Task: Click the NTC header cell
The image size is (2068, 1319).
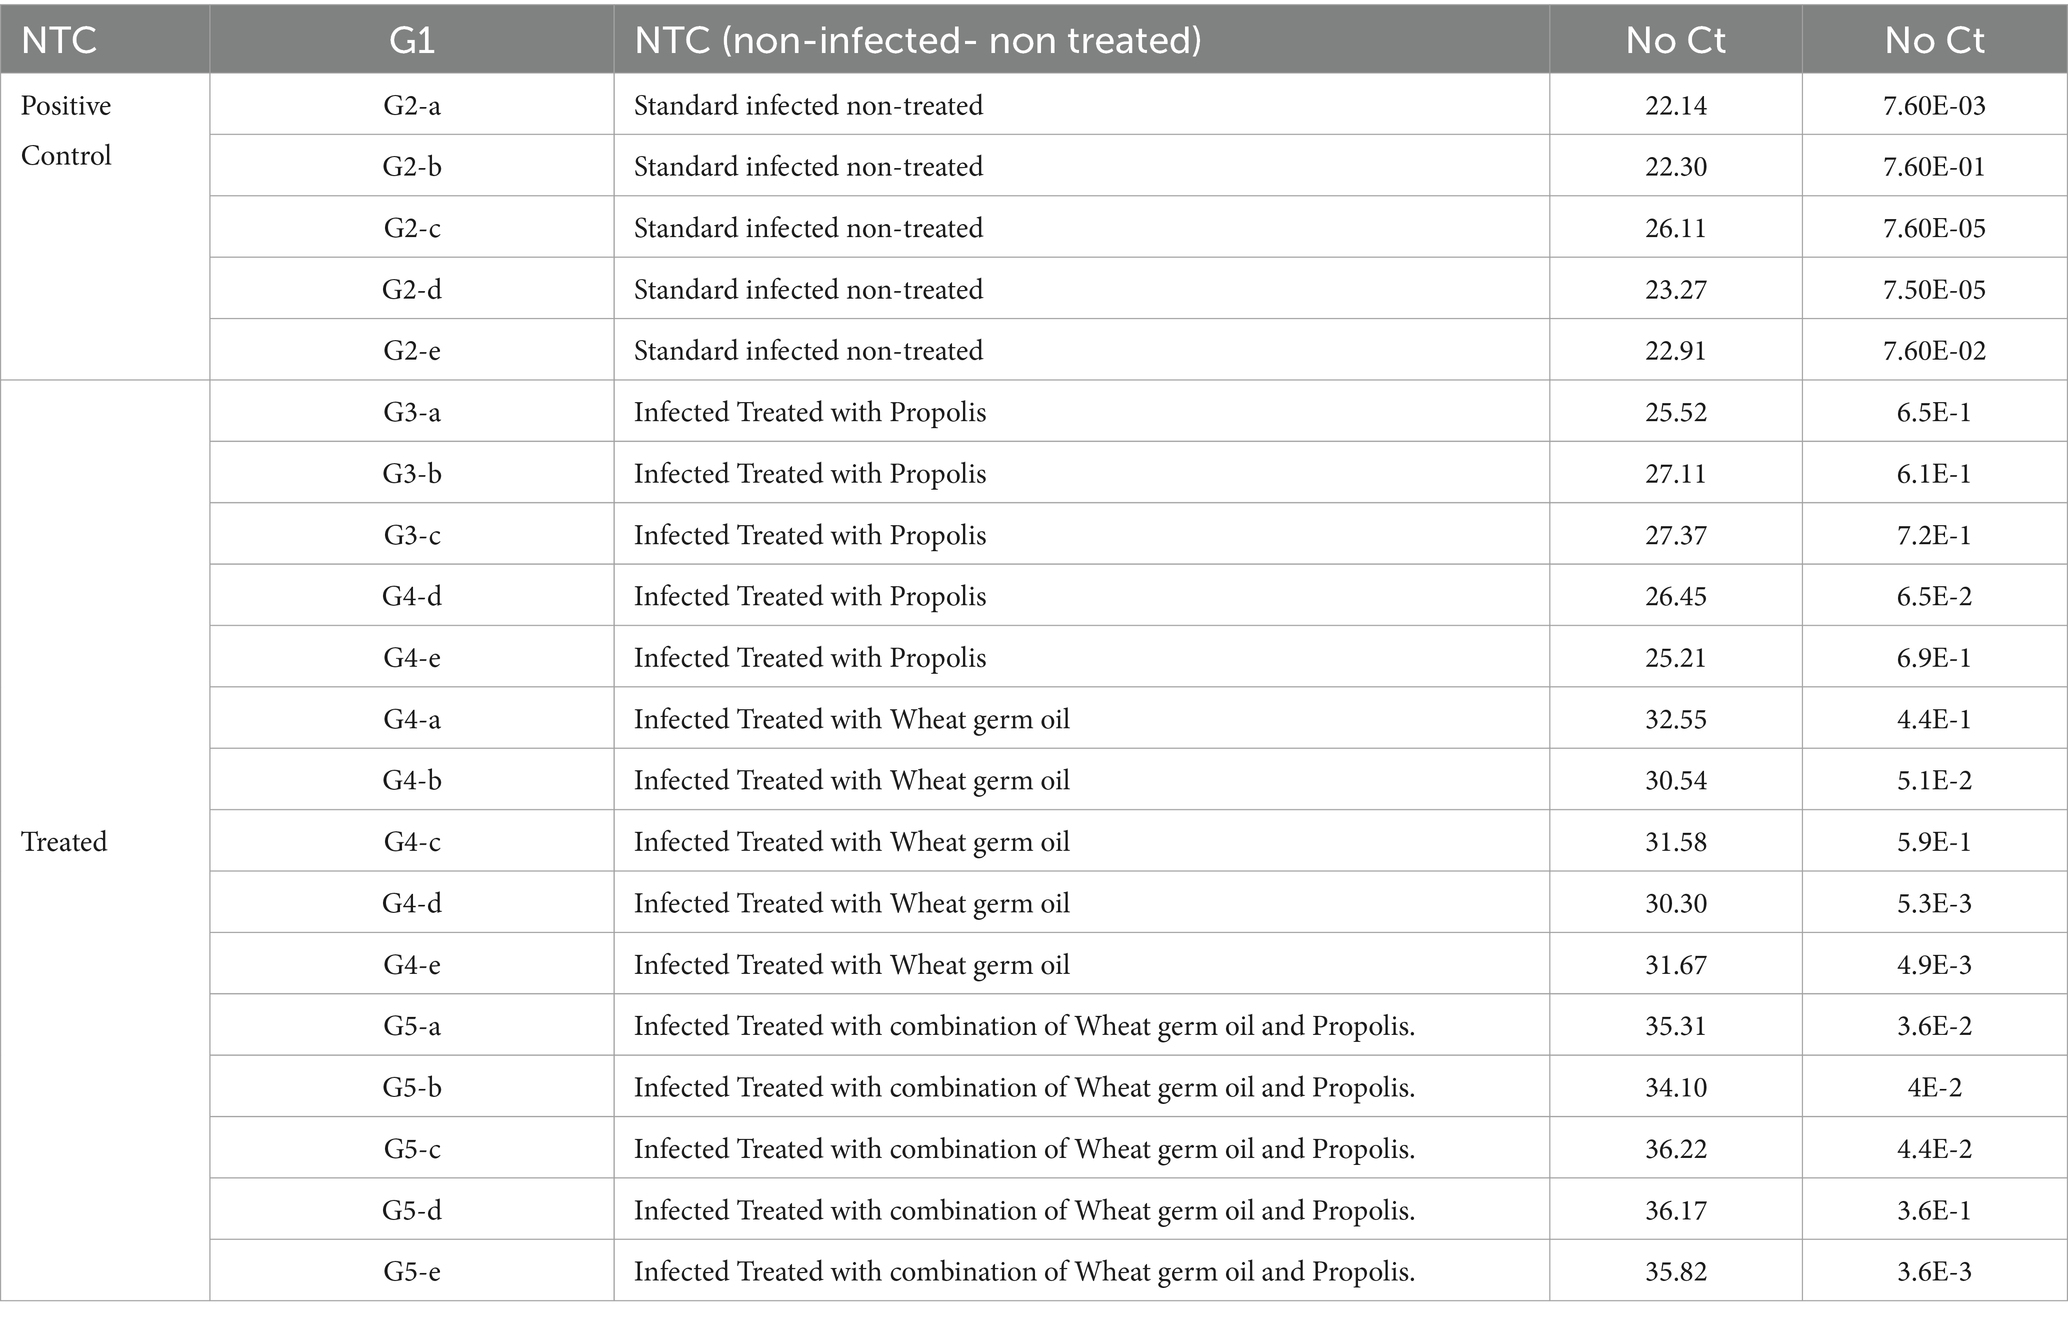Action: click(105, 39)
